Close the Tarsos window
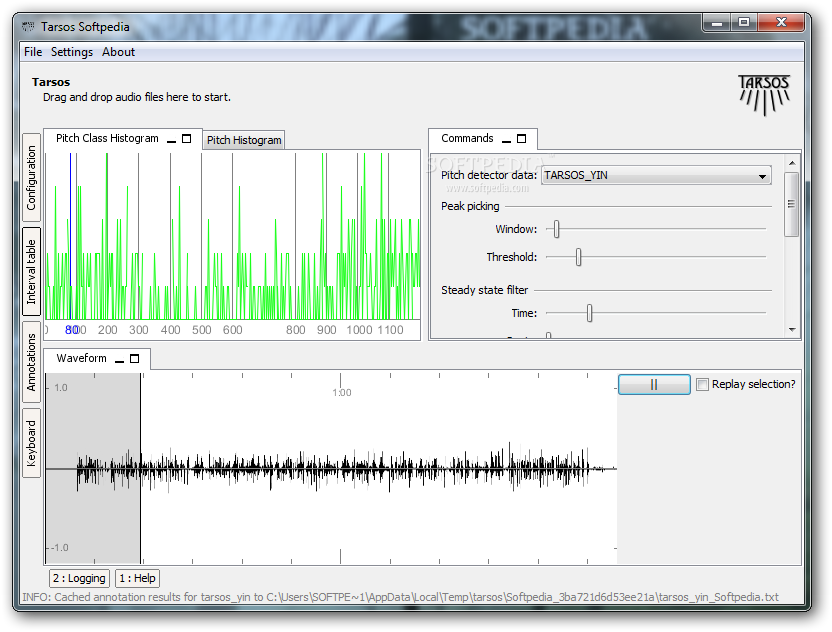The height and width of the screenshot is (632, 832). (x=781, y=22)
